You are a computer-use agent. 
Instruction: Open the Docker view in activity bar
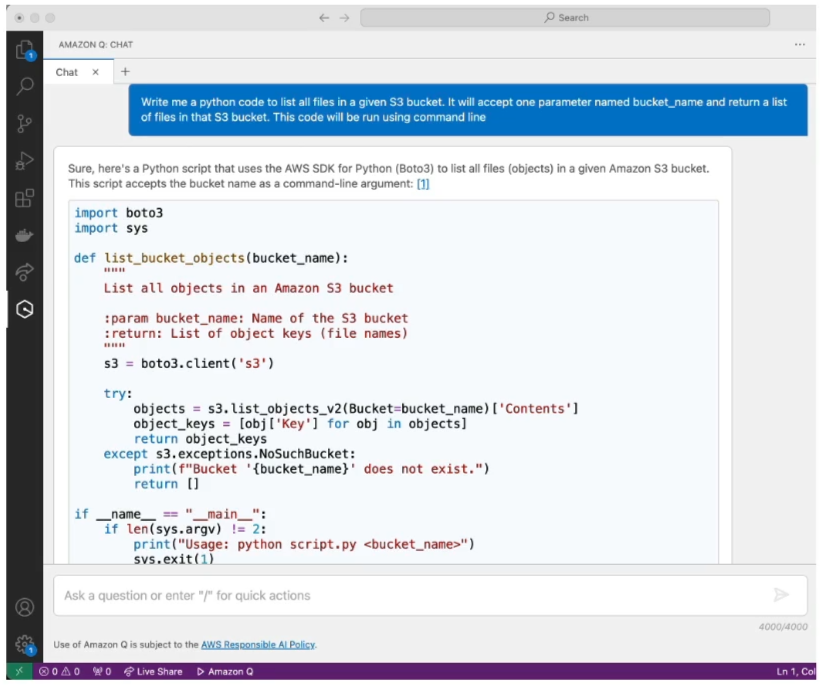click(x=25, y=235)
